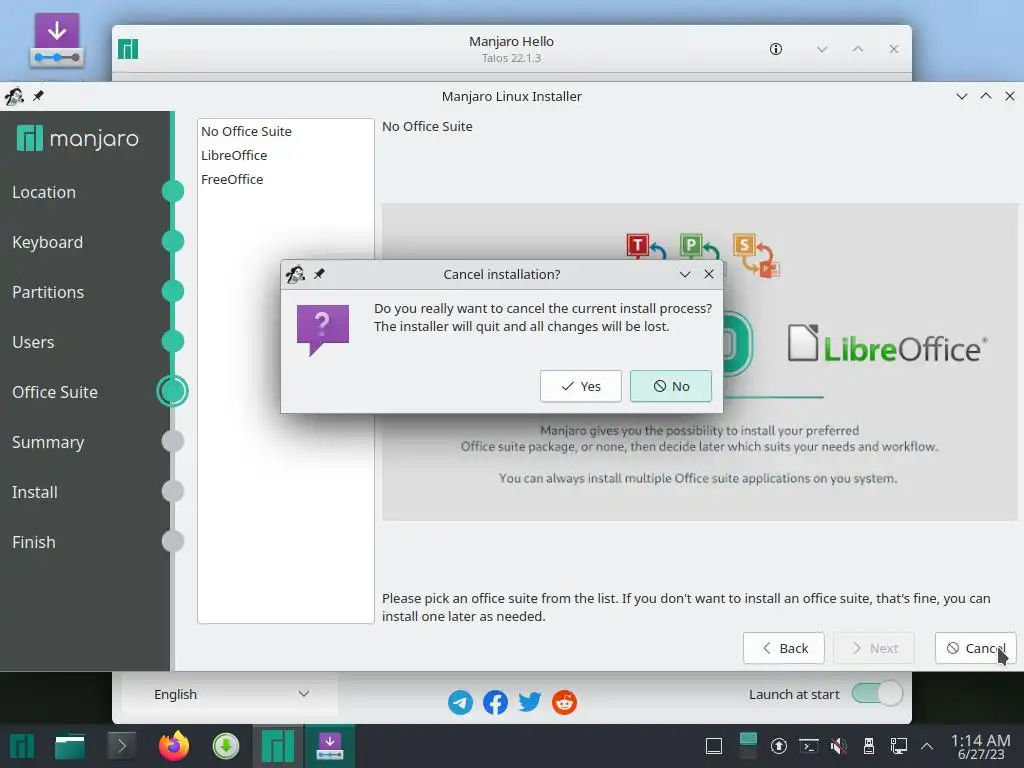Click the muted volume tray icon

pyautogui.click(x=839, y=746)
